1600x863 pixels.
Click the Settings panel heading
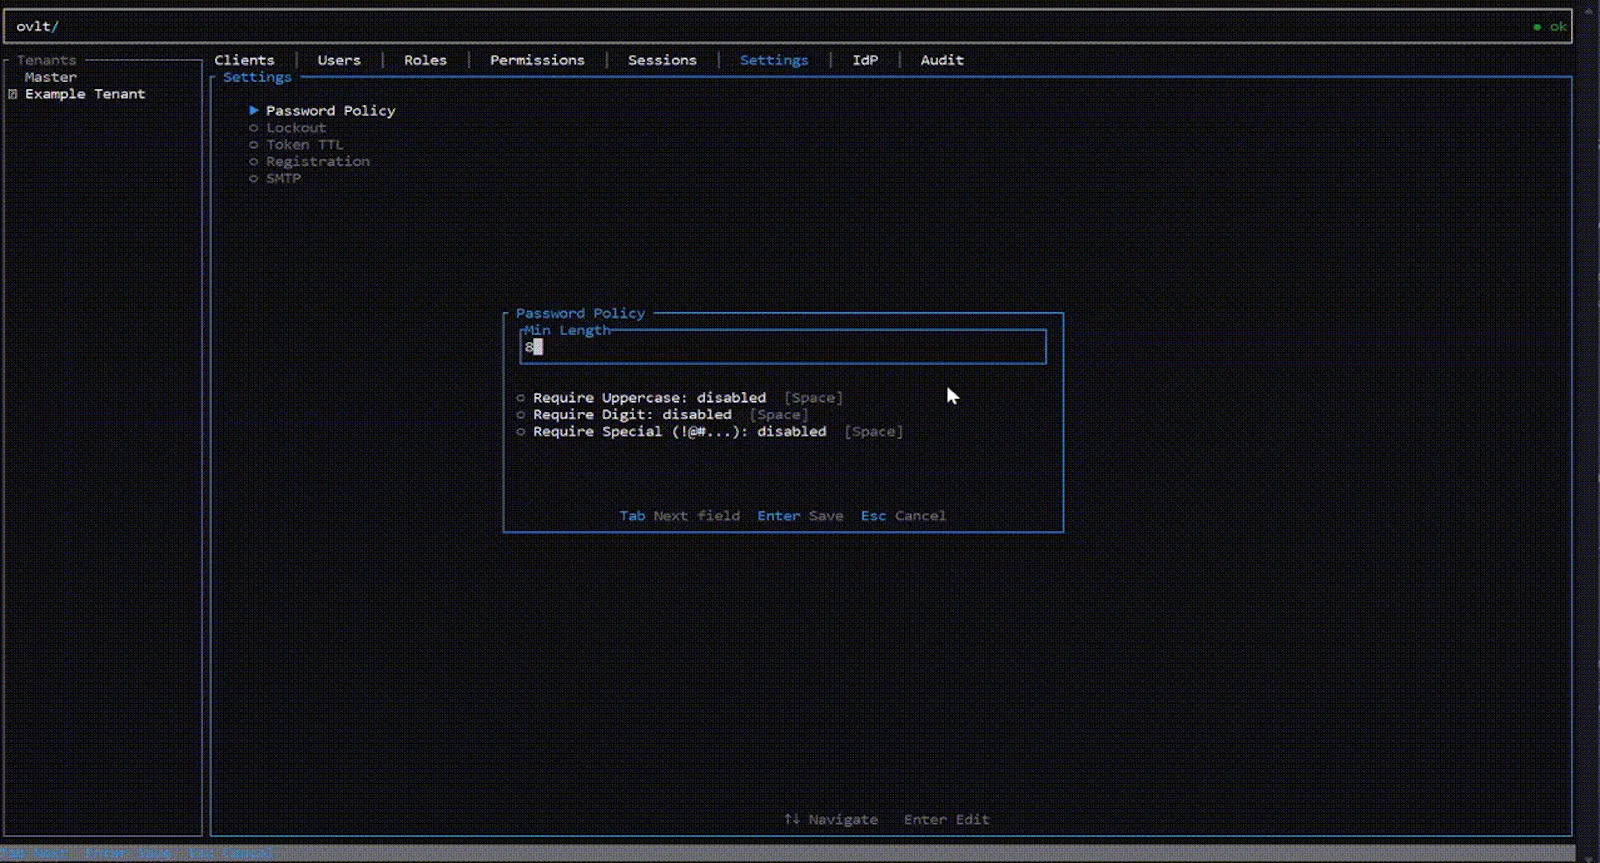click(257, 77)
